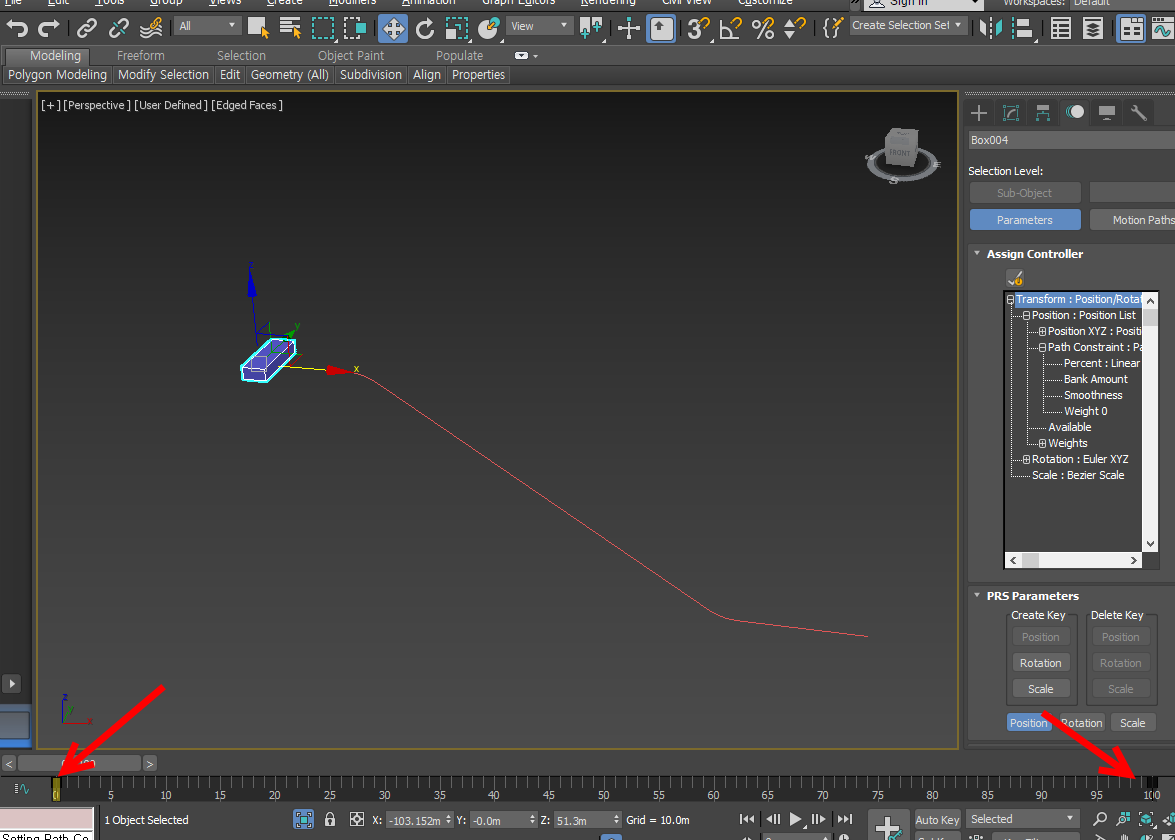Expand Weights node in controller tree
1175x840 pixels.
tap(1042, 444)
